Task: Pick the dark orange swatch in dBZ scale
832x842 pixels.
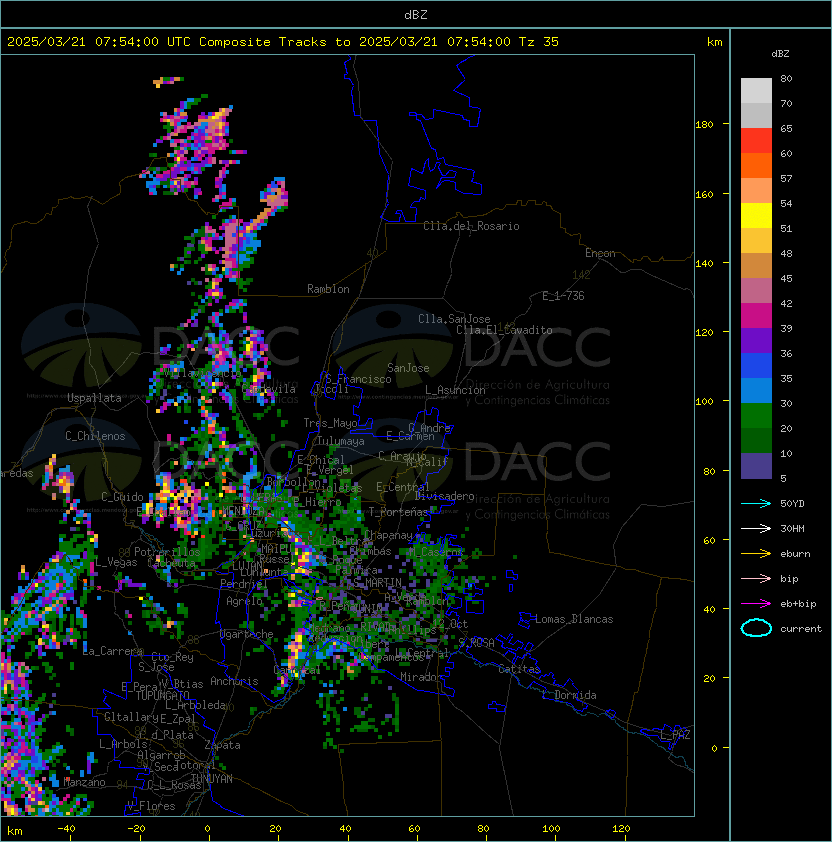Action: click(x=756, y=165)
